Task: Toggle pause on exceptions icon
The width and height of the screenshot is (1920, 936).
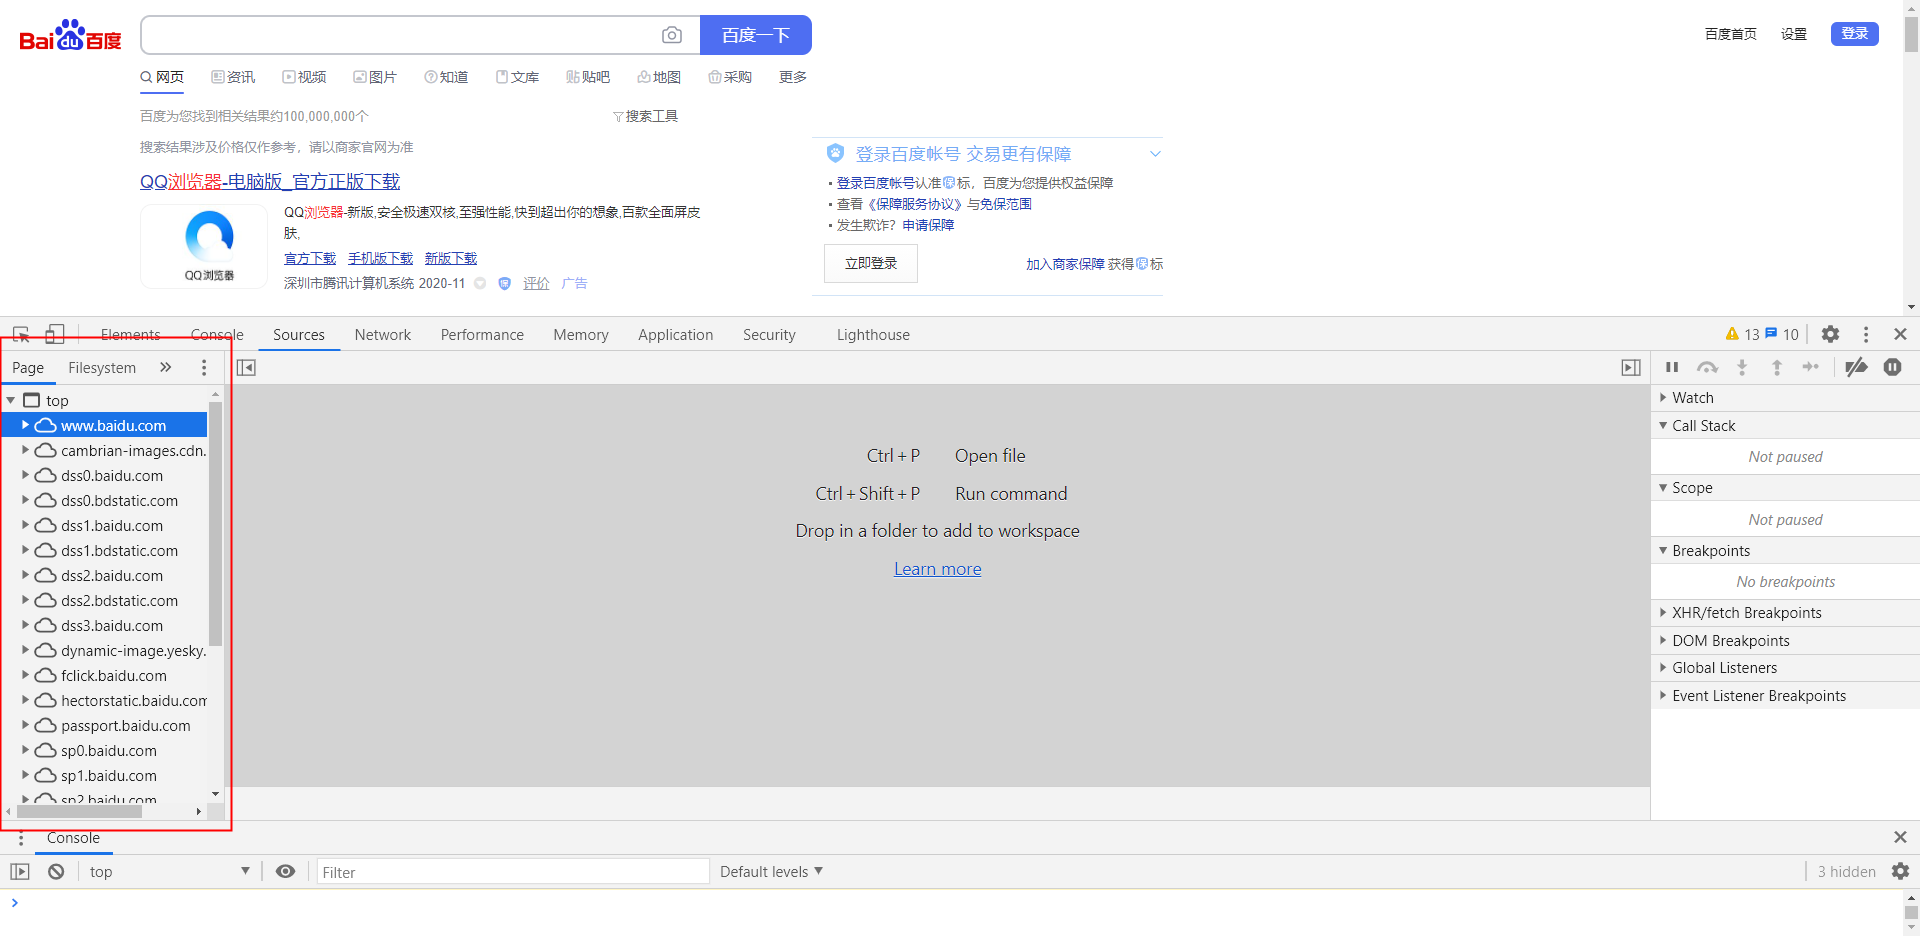Action: [1892, 367]
